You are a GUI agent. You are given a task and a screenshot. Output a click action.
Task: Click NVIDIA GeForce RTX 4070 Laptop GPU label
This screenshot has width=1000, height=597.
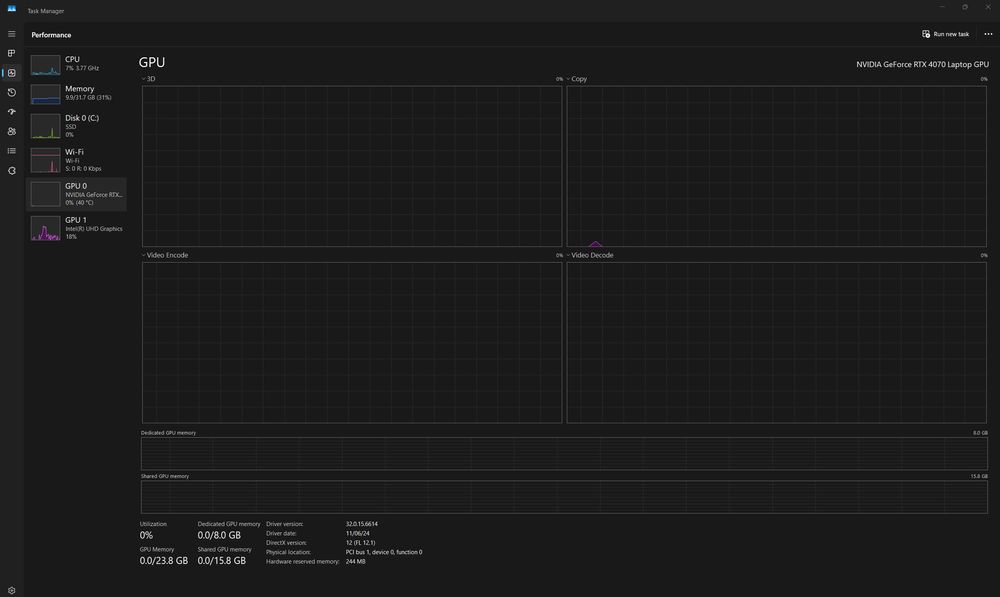click(x=922, y=64)
